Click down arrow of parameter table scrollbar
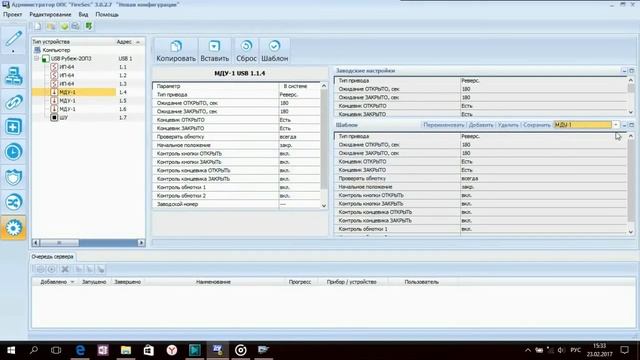The image size is (640, 360). (x=324, y=206)
